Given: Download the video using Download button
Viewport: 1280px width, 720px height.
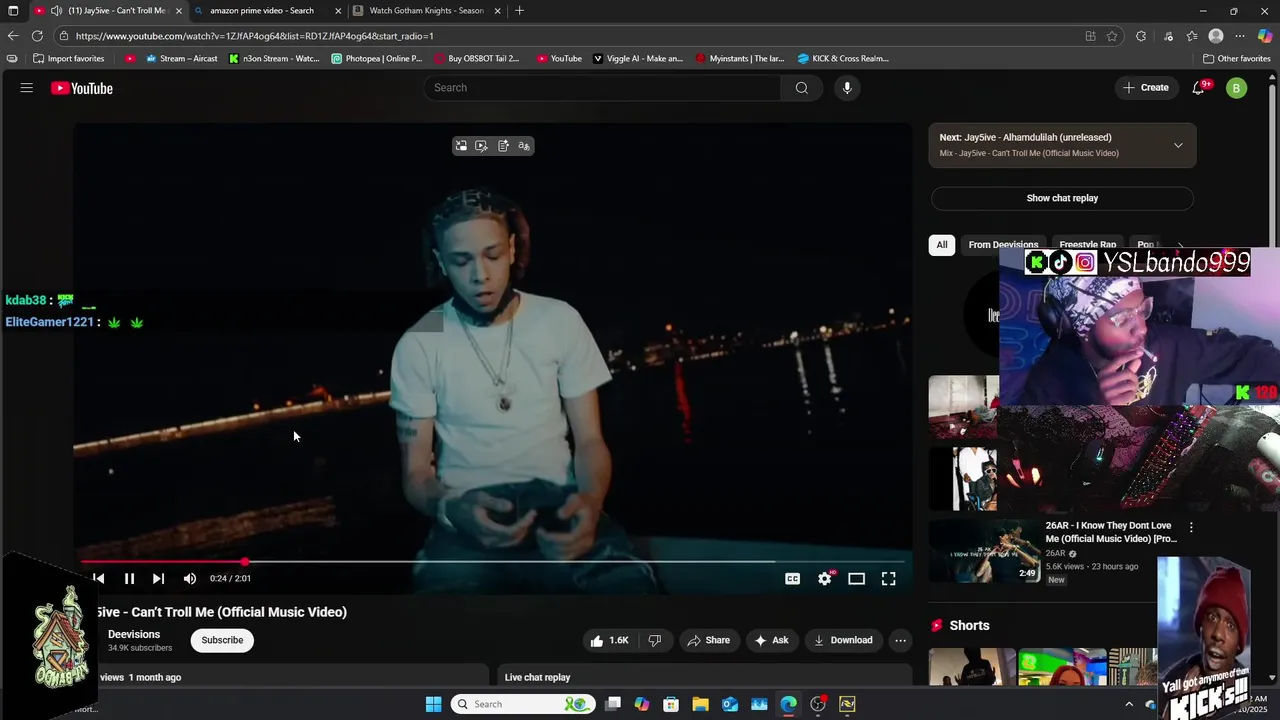Looking at the screenshot, I should tap(843, 640).
